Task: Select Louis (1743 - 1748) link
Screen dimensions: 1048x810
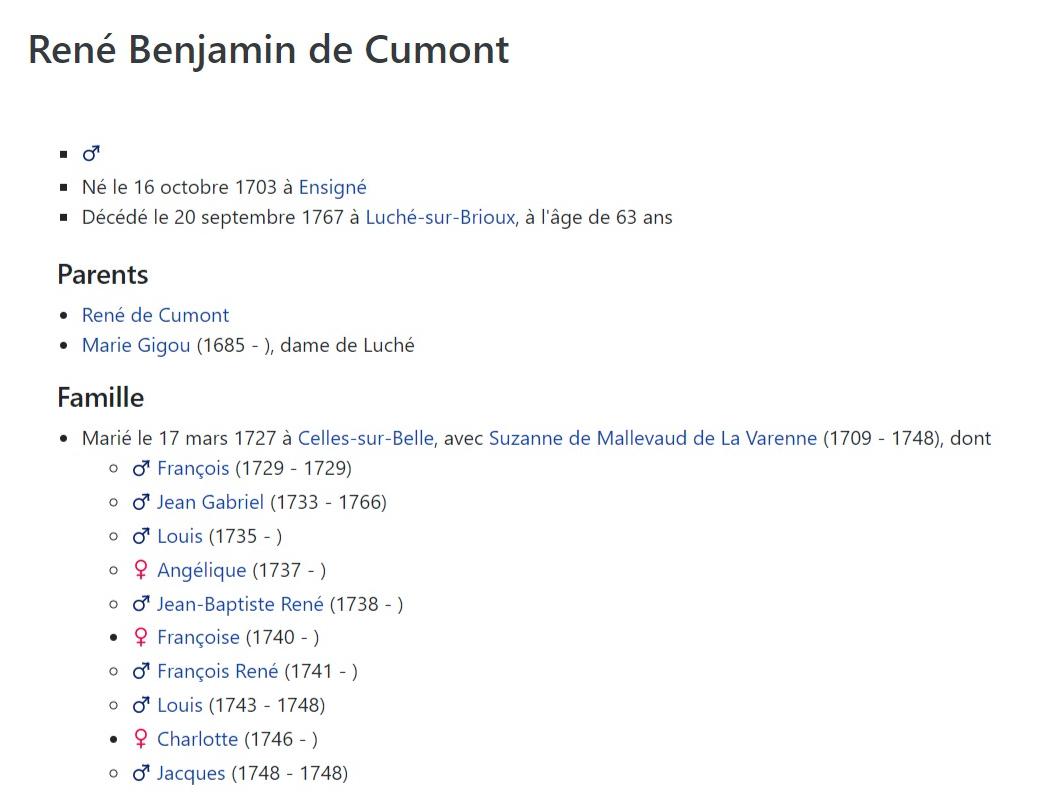Action: tap(180, 705)
